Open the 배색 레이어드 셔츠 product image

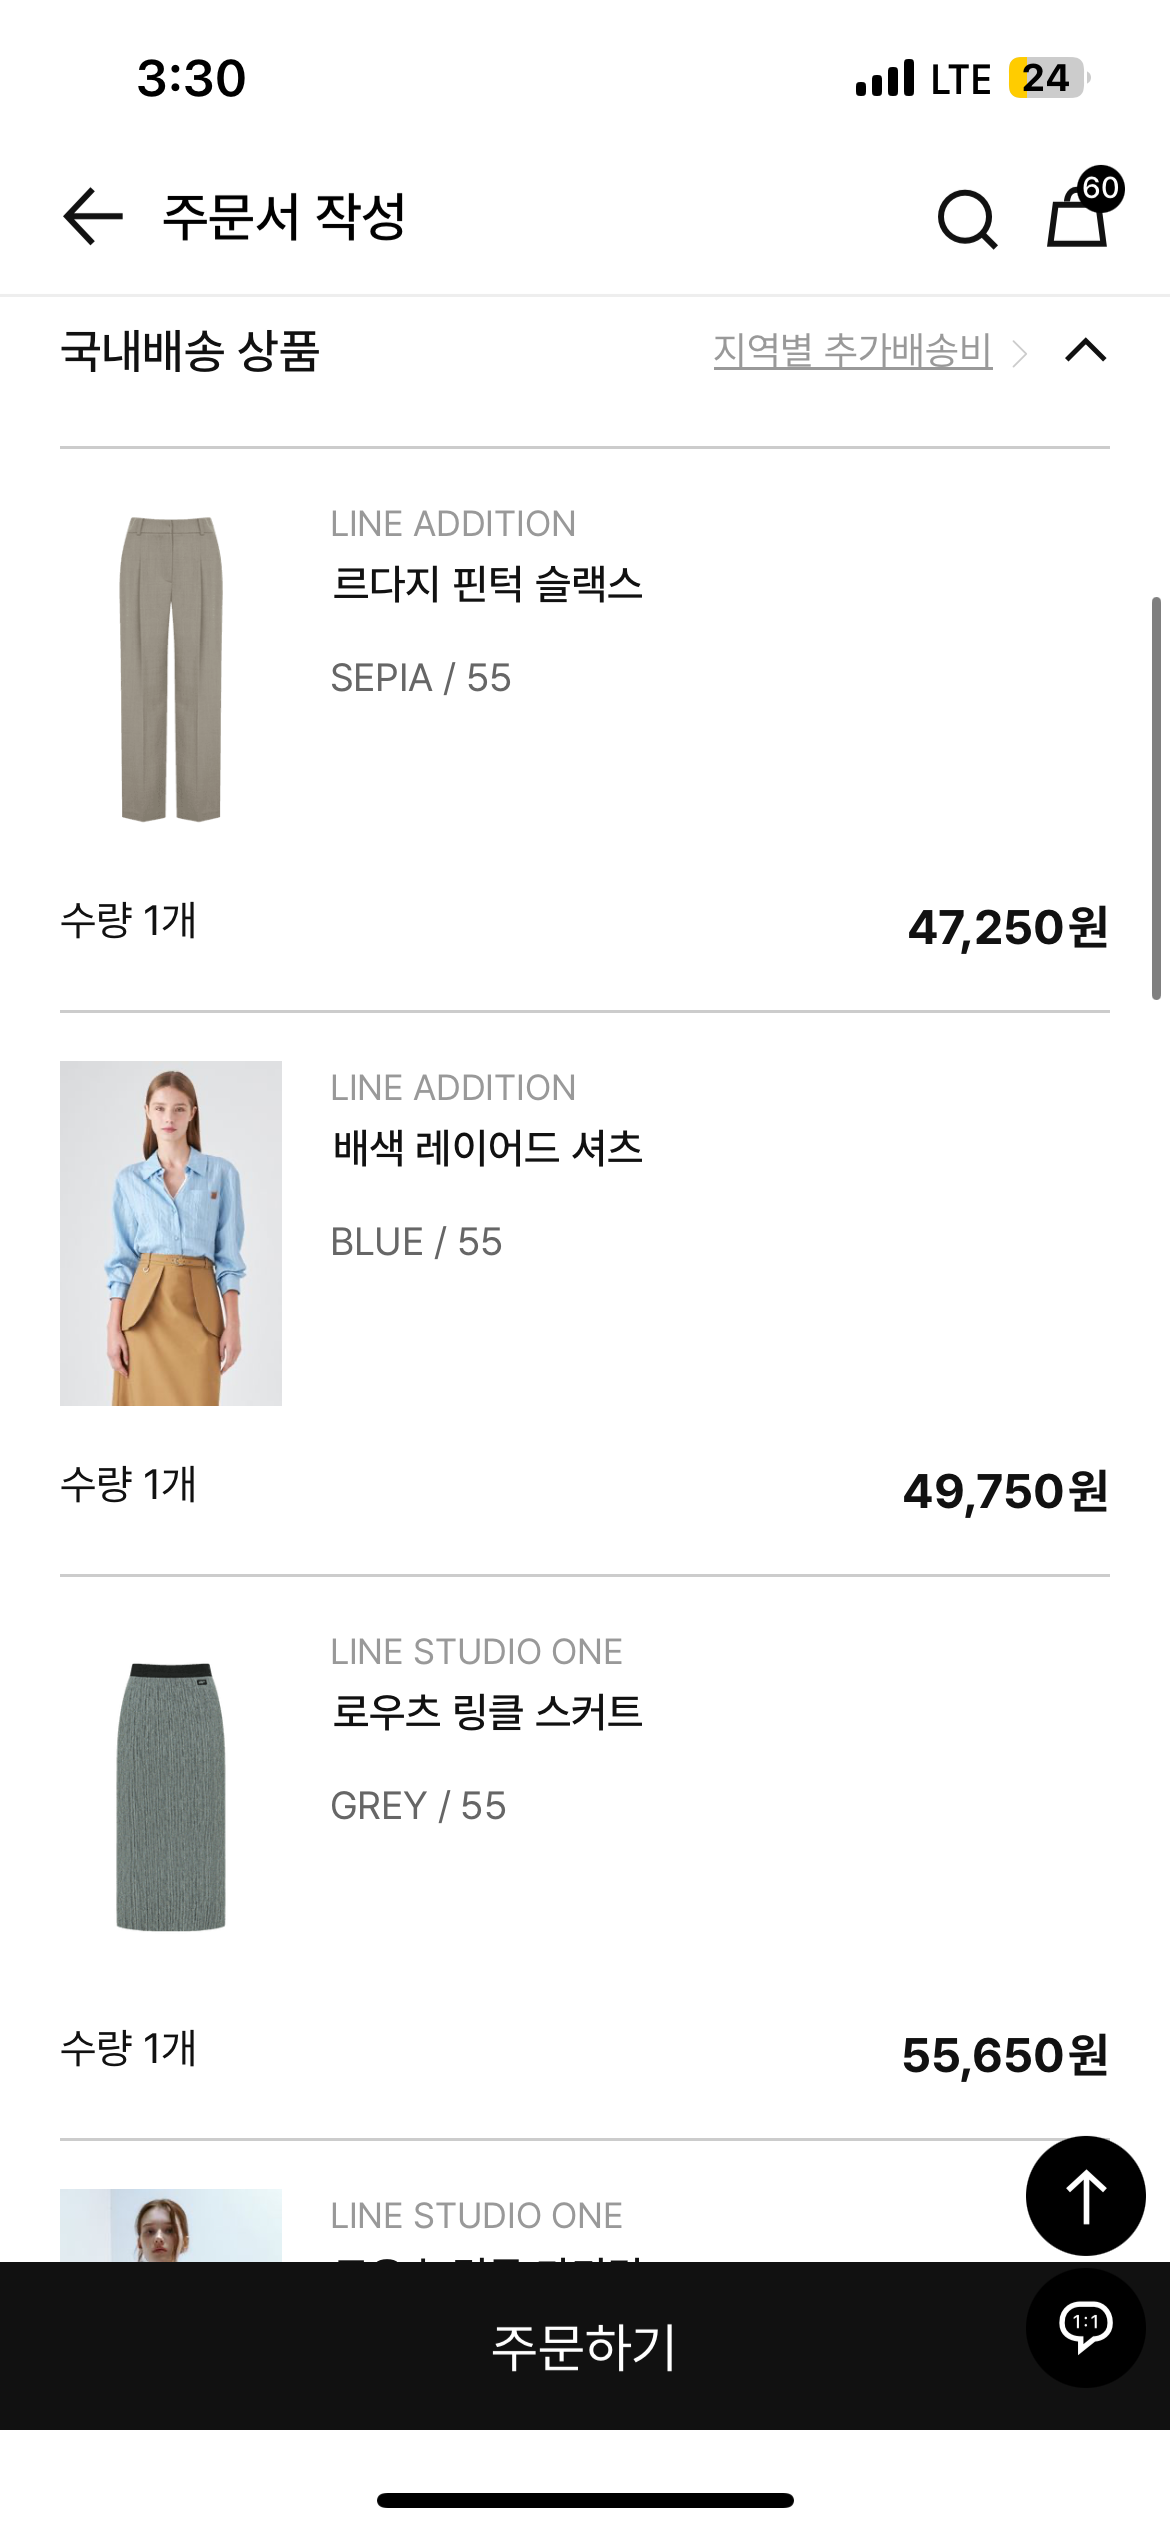[x=171, y=1233]
